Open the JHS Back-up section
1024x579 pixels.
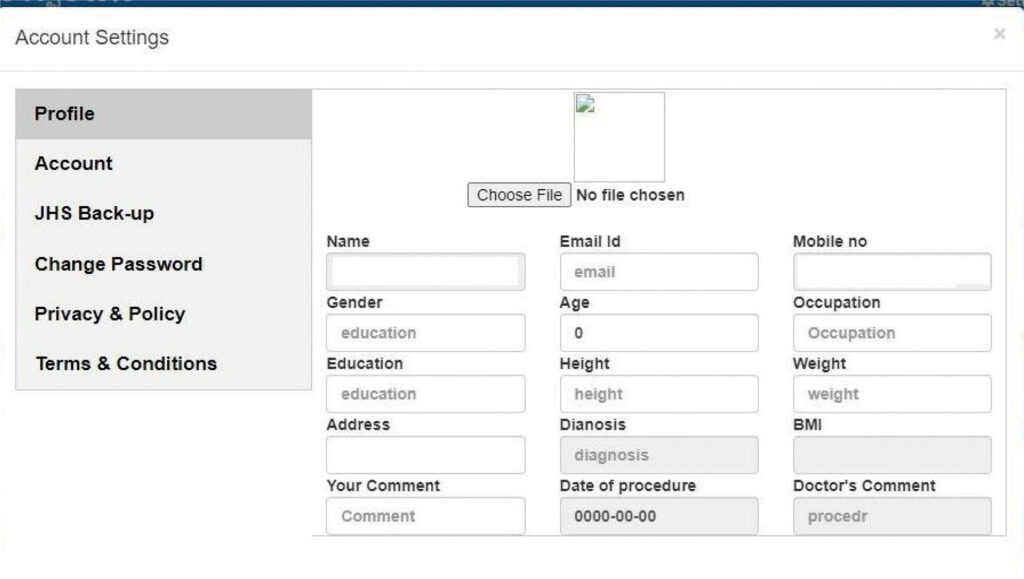[x=163, y=213]
